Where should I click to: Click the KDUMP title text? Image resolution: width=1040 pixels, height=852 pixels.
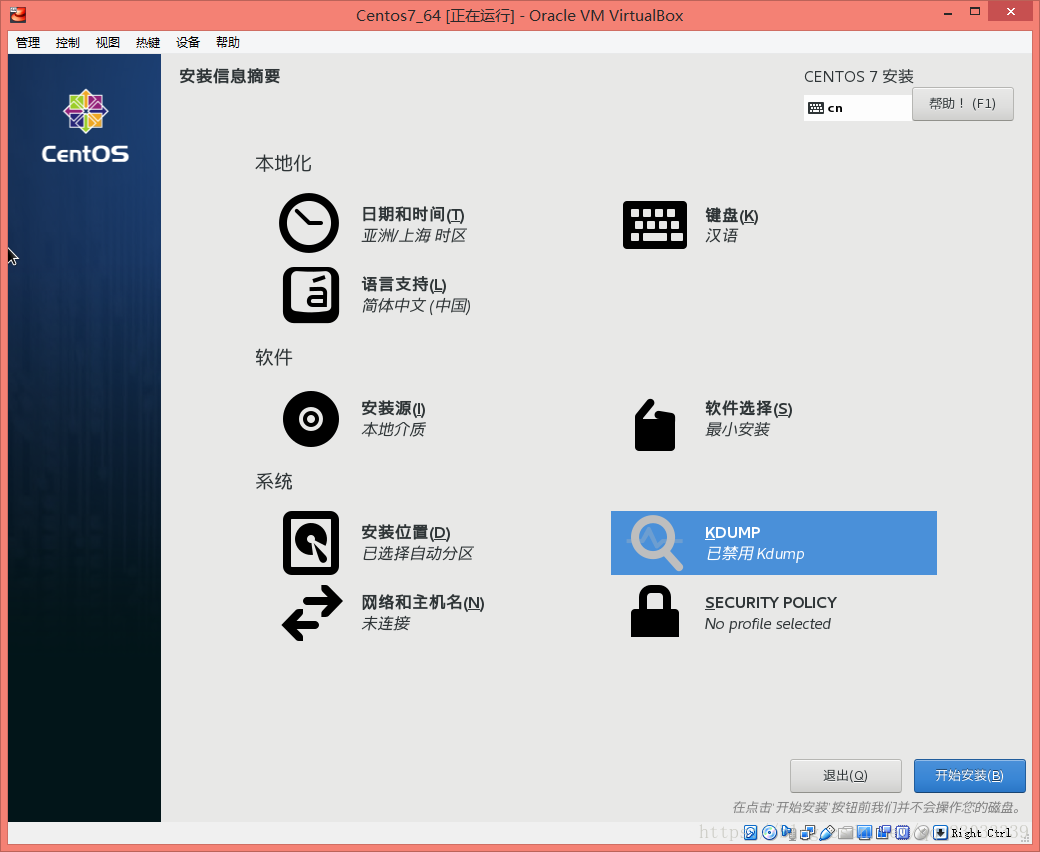[732, 532]
